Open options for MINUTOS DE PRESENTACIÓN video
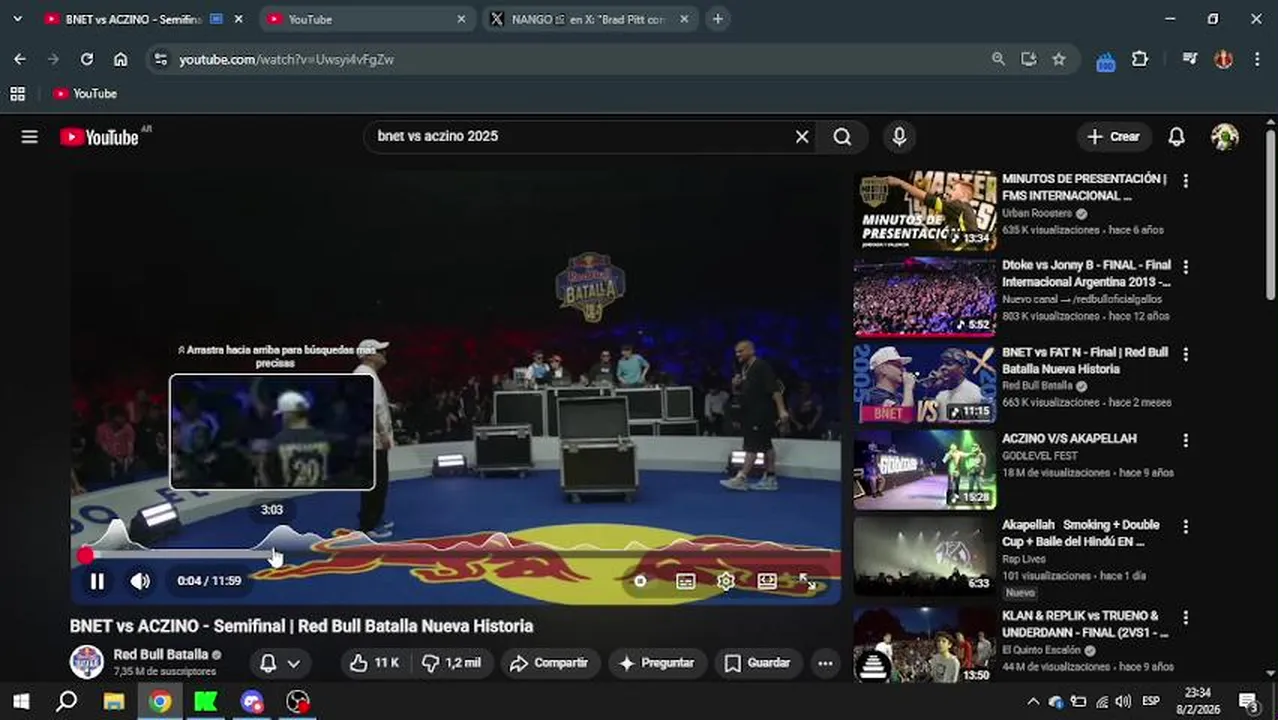Image resolution: width=1278 pixels, height=720 pixels. (1185, 181)
